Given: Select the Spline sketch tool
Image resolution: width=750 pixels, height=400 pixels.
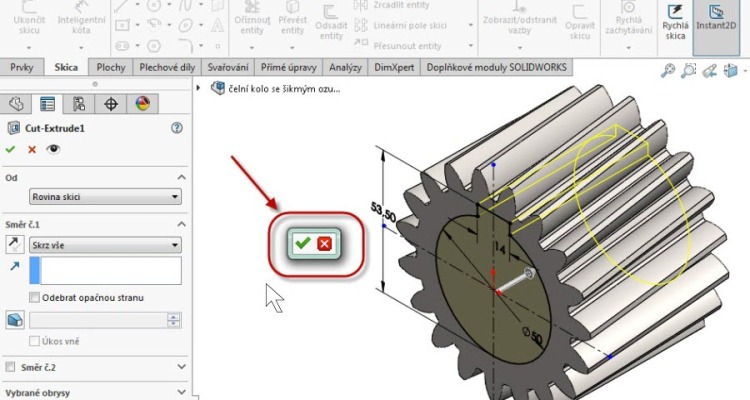Looking at the screenshot, I should tap(186, 5).
